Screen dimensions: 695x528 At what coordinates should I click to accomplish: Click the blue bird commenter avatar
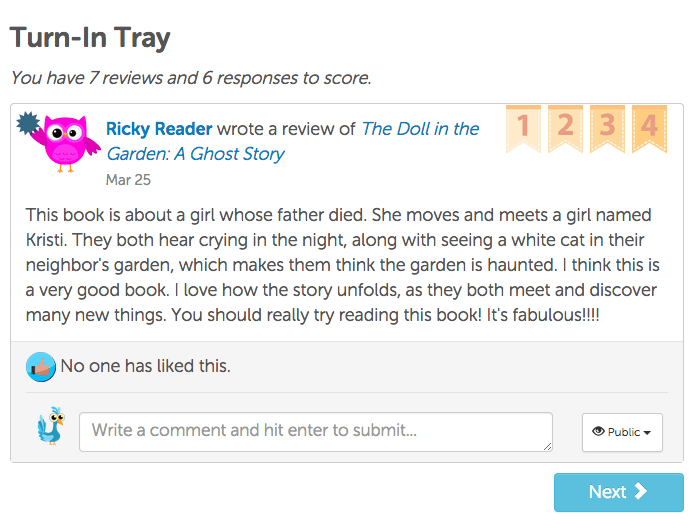click(49, 426)
